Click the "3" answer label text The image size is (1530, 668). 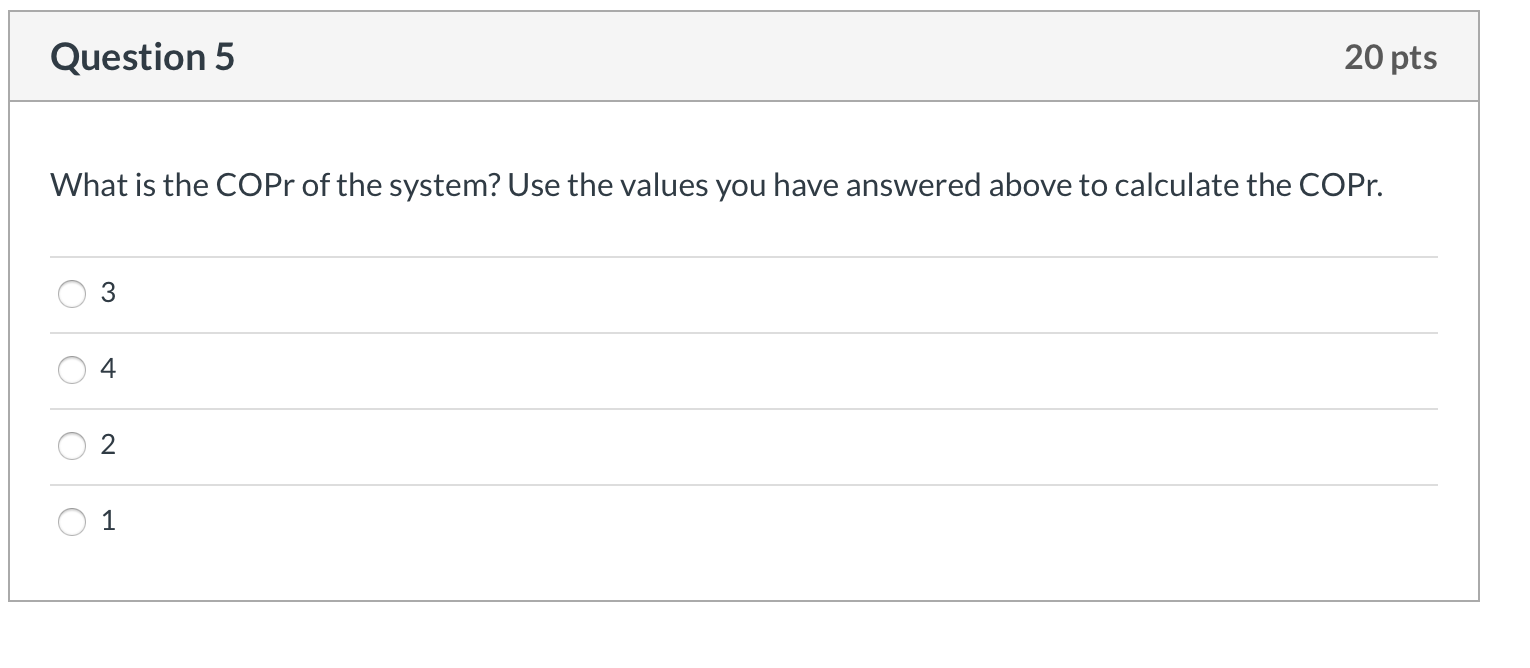(108, 294)
